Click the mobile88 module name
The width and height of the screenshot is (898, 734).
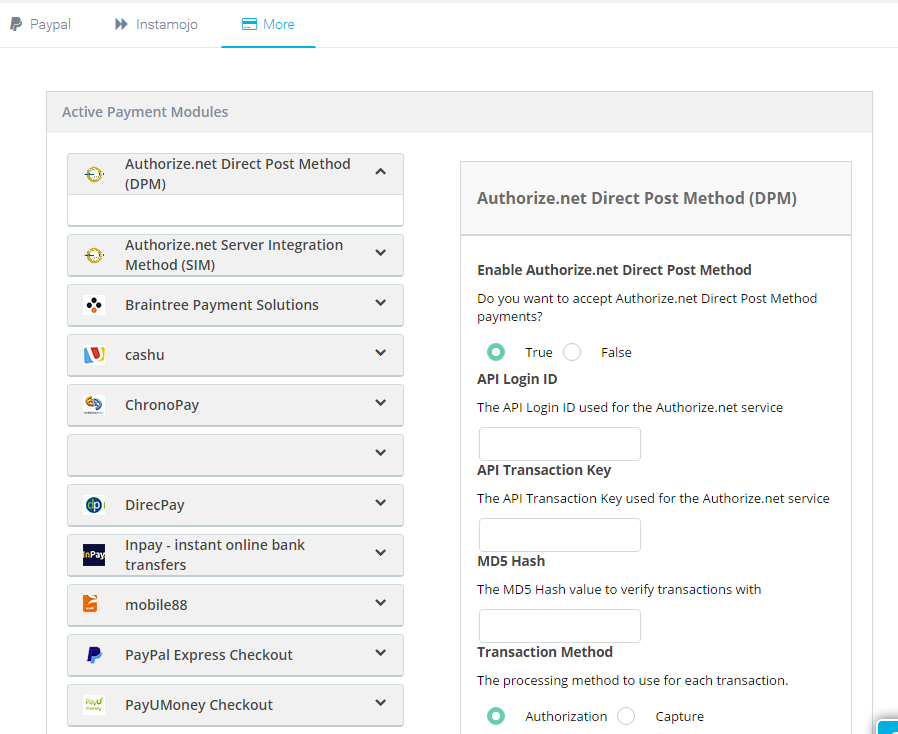pyautogui.click(x=156, y=605)
